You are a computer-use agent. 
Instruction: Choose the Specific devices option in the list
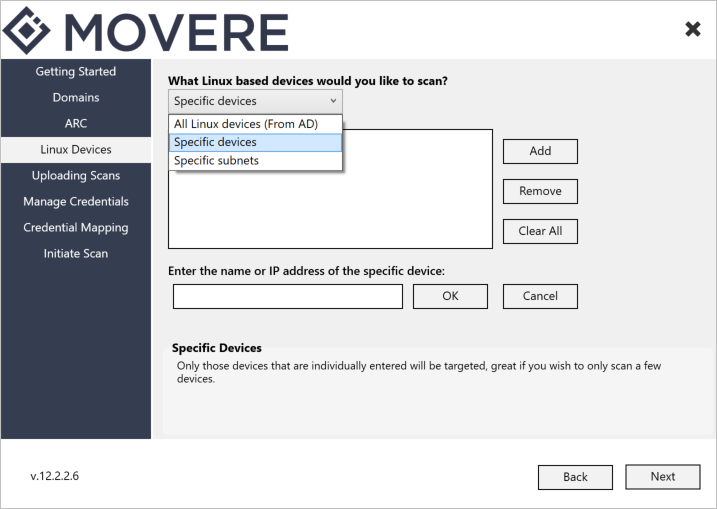pyautogui.click(x=255, y=142)
